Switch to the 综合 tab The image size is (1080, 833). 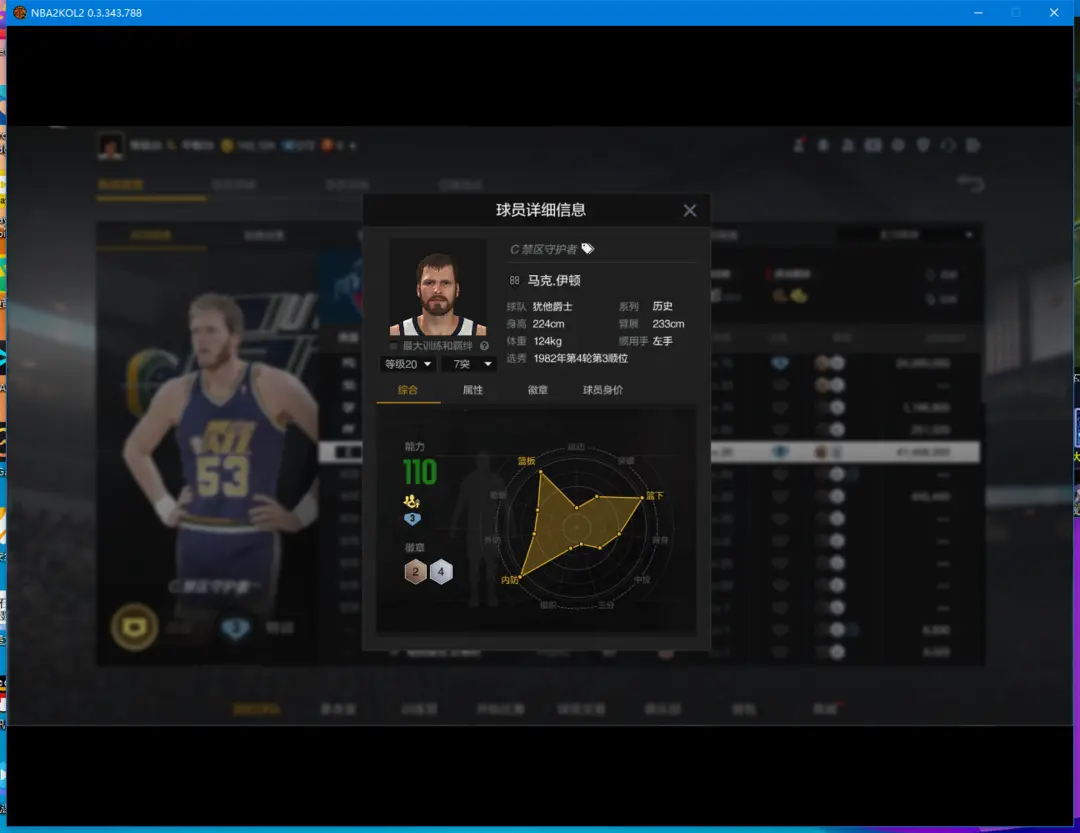(x=408, y=390)
